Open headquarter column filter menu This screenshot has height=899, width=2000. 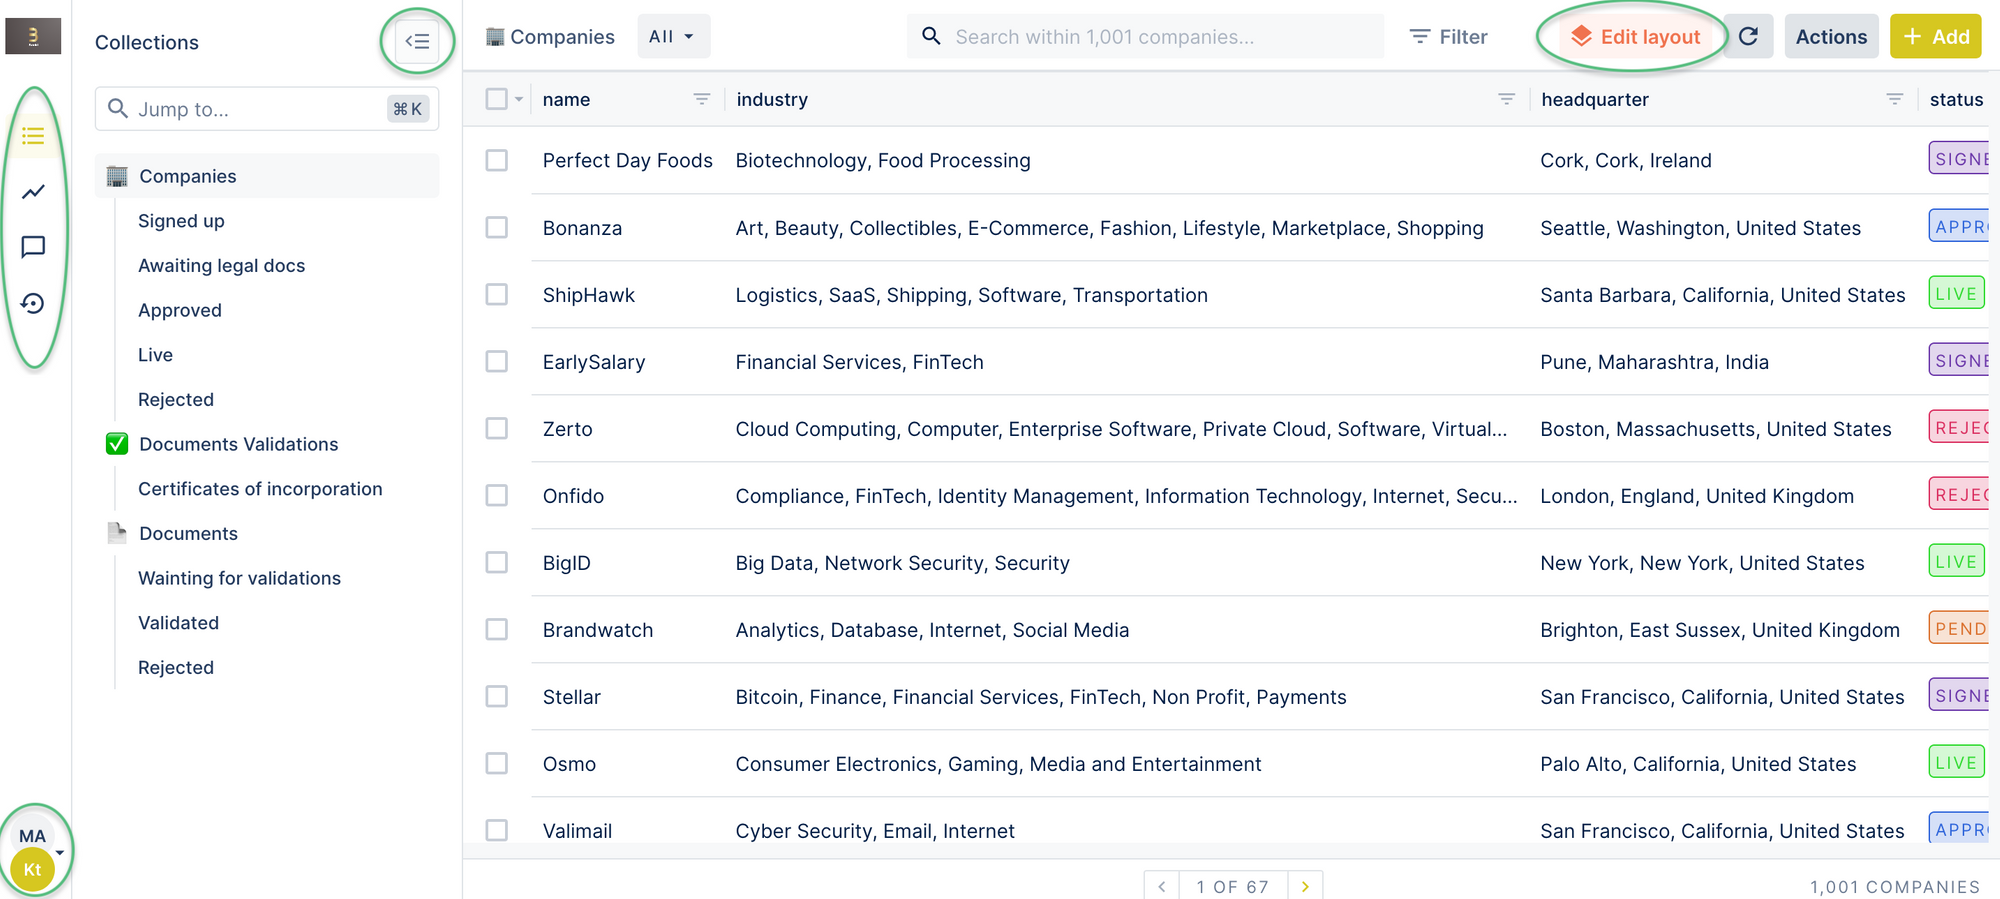(x=1894, y=99)
